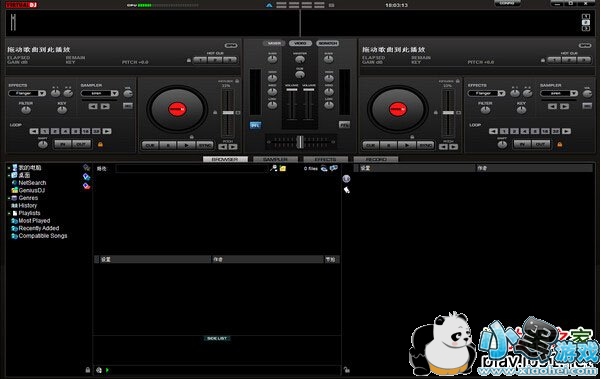Image resolution: width=601 pixels, height=379 pixels.
Task: Pause the right deck
Action: coord(389,146)
